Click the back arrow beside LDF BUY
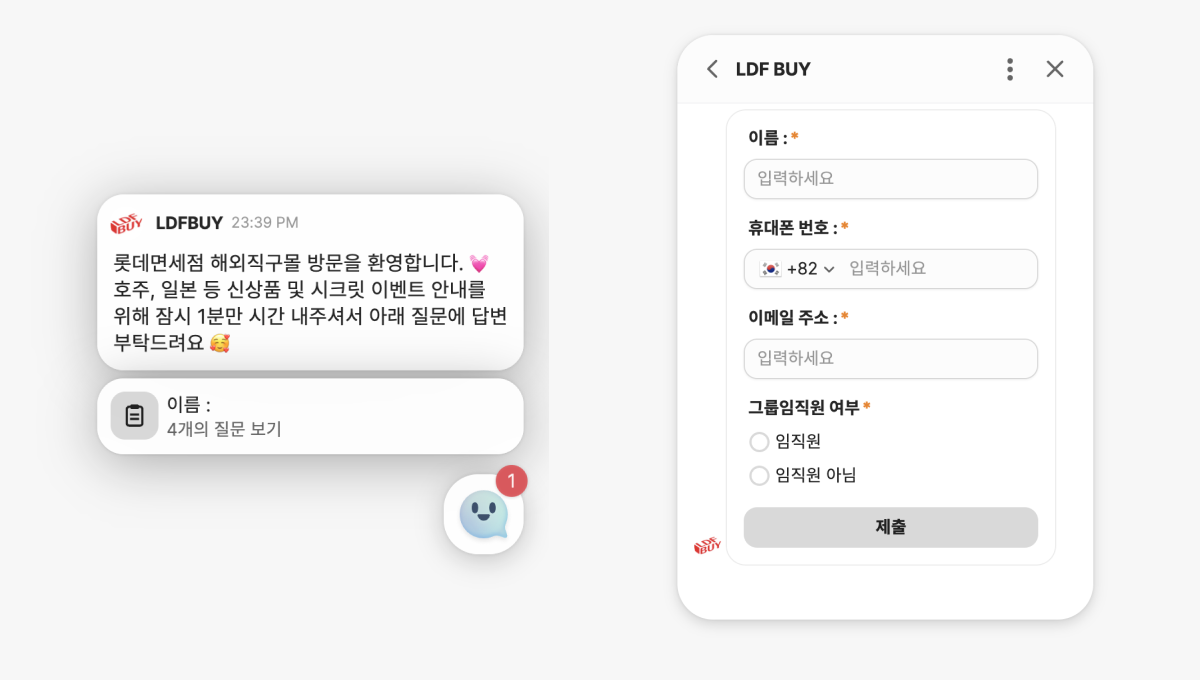The width and height of the screenshot is (1200, 680). point(712,69)
